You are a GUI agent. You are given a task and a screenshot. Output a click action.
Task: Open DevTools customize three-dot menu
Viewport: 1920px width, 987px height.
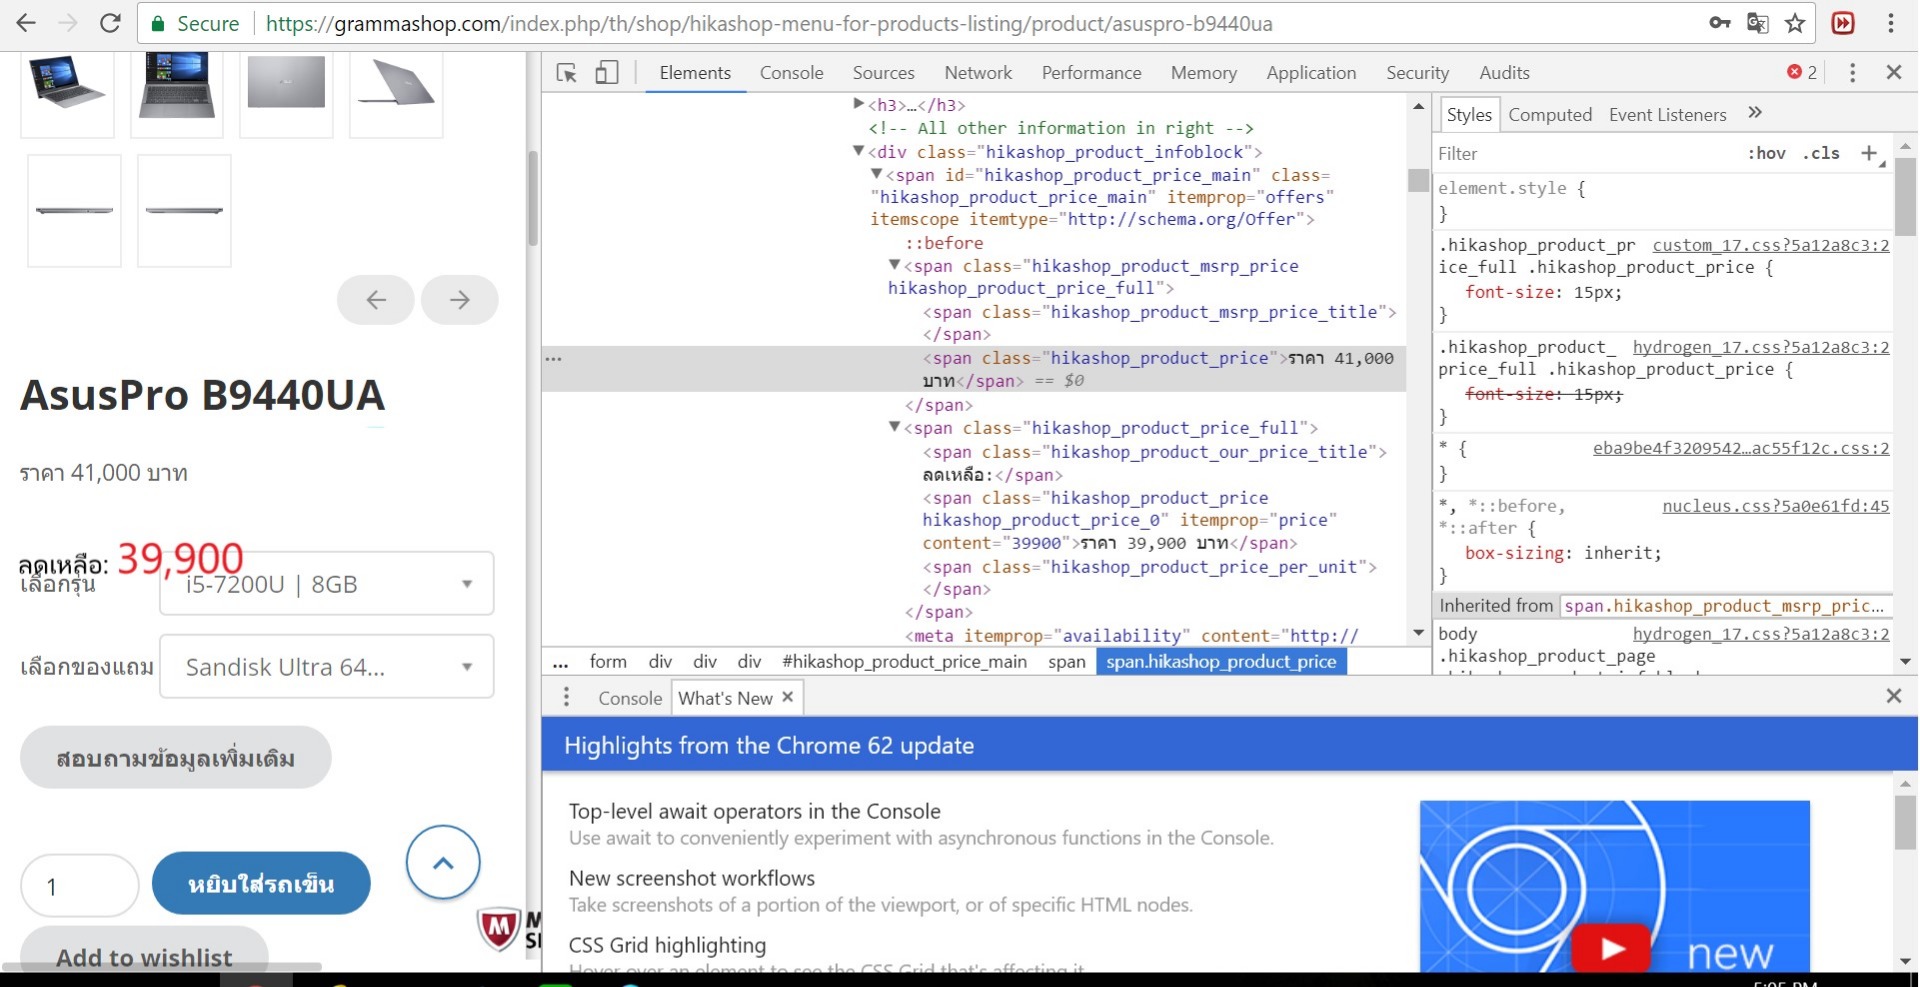[1852, 73]
